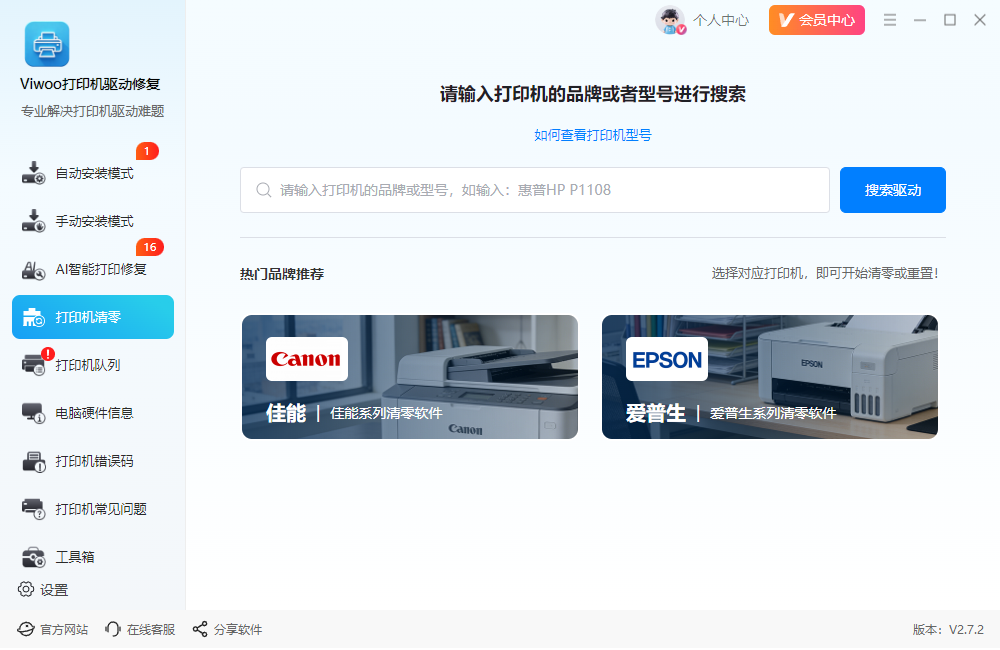1000x650 pixels.
Task: Switch to 手动安装模式
Action: 93,221
